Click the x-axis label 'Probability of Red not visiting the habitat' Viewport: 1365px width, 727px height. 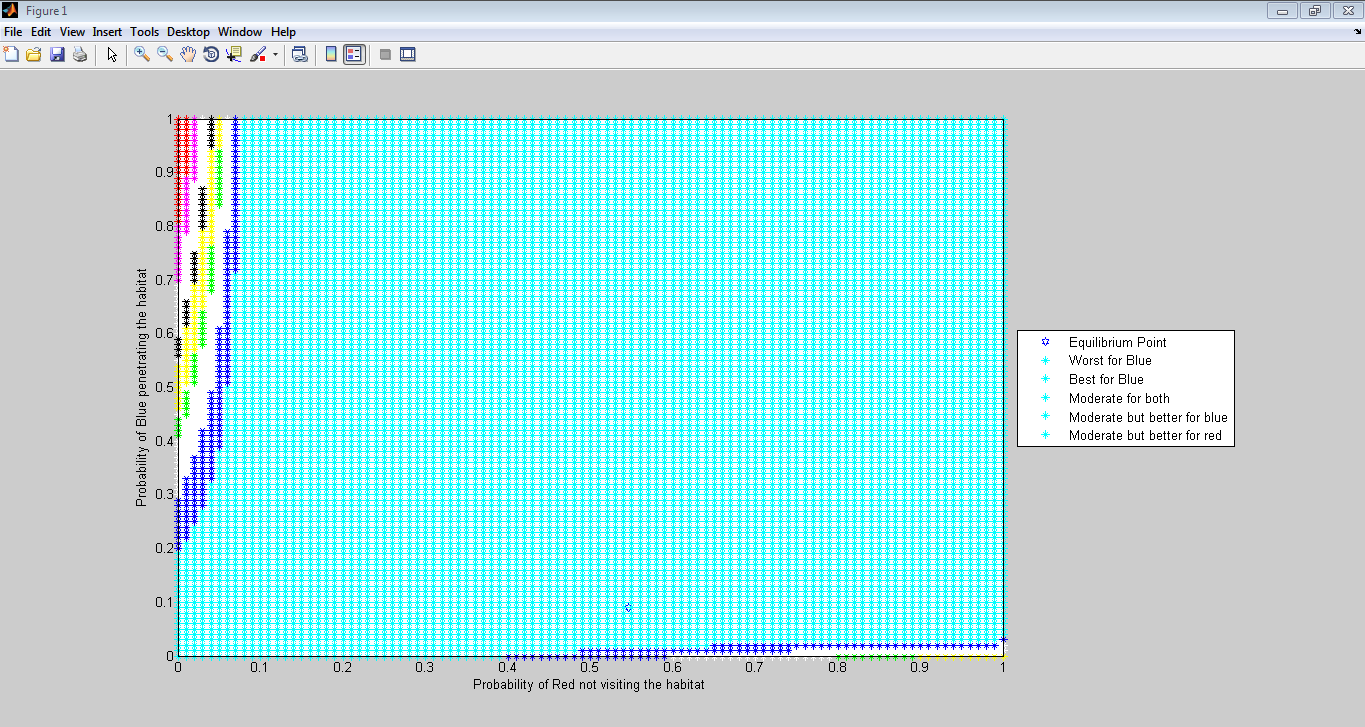[x=589, y=685]
